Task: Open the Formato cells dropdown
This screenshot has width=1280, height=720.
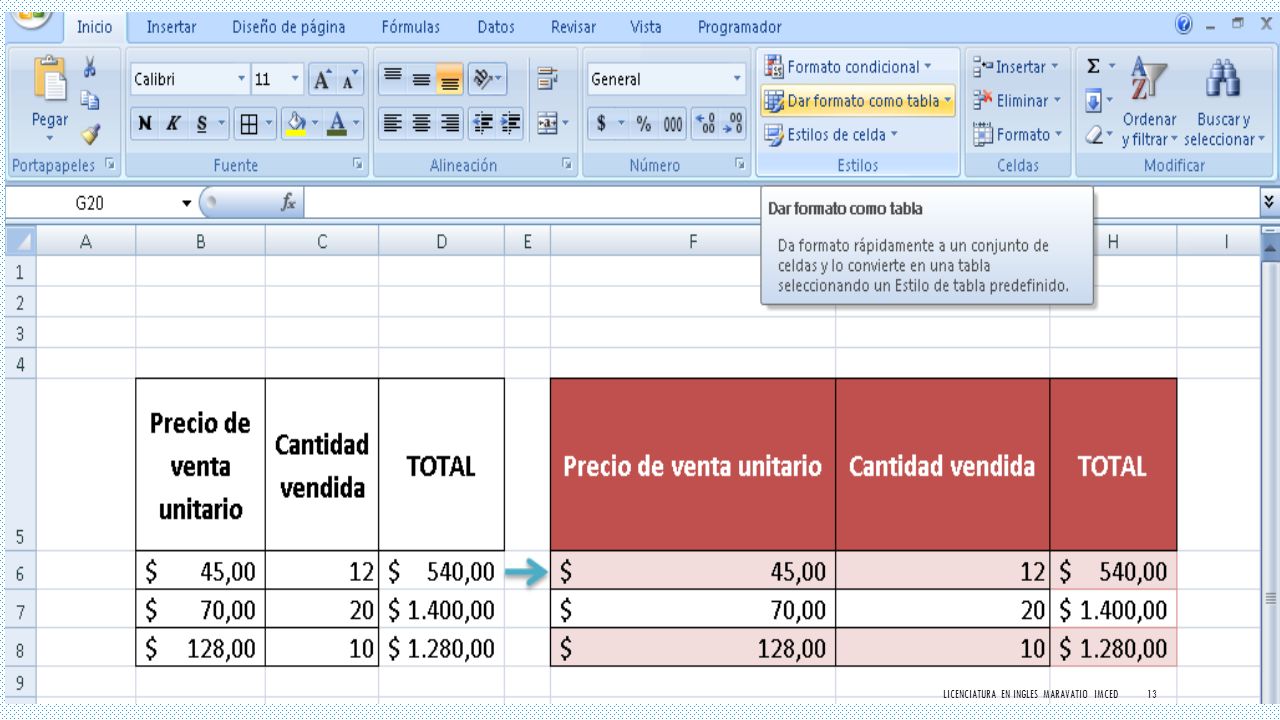Action: tap(1016, 134)
